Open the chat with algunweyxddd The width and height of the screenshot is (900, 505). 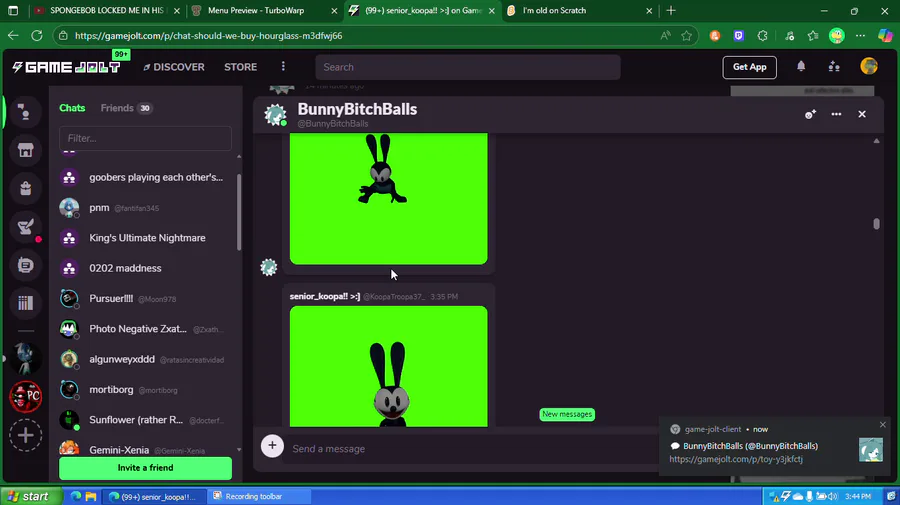pyautogui.click(x=145, y=359)
